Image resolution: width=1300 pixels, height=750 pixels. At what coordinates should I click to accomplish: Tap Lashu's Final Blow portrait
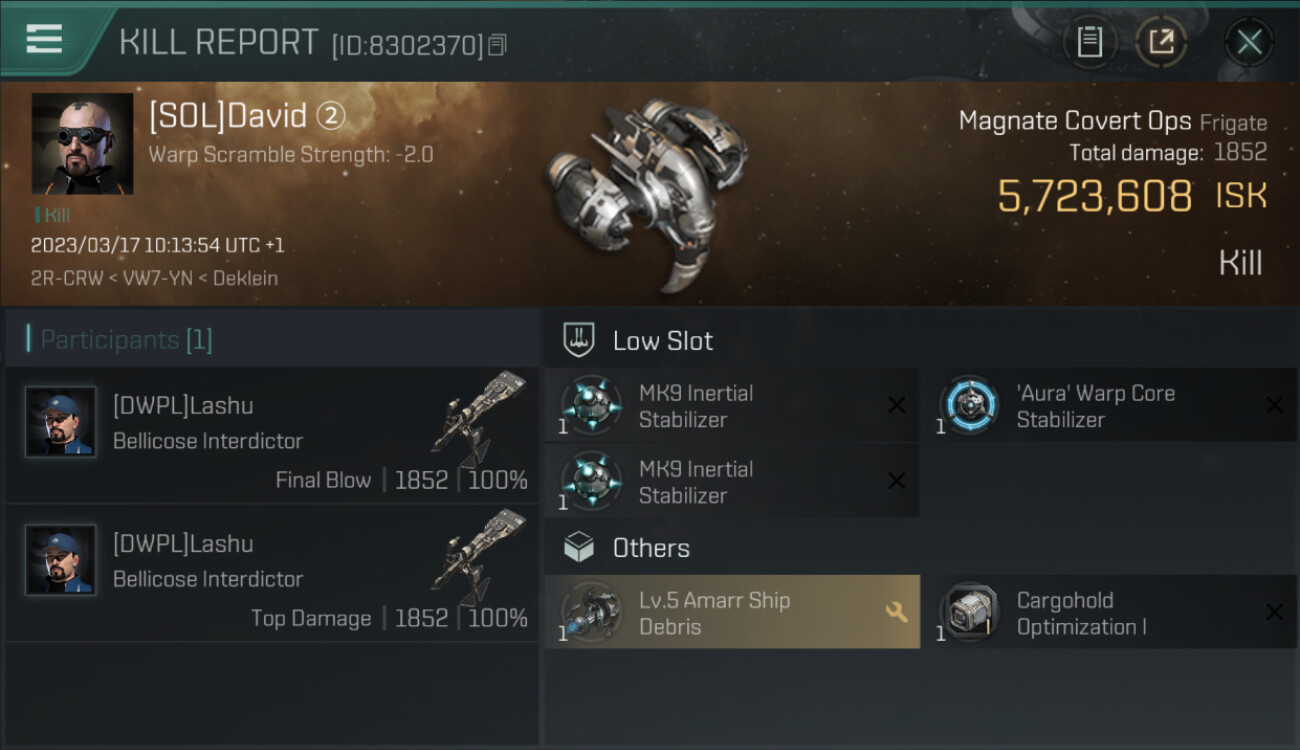click(61, 422)
